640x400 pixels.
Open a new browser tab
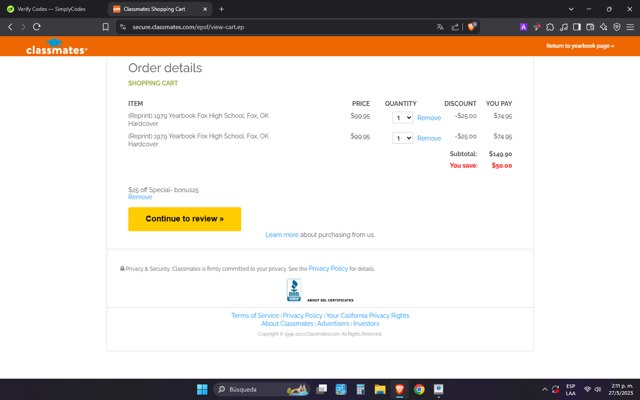pyautogui.click(x=221, y=9)
